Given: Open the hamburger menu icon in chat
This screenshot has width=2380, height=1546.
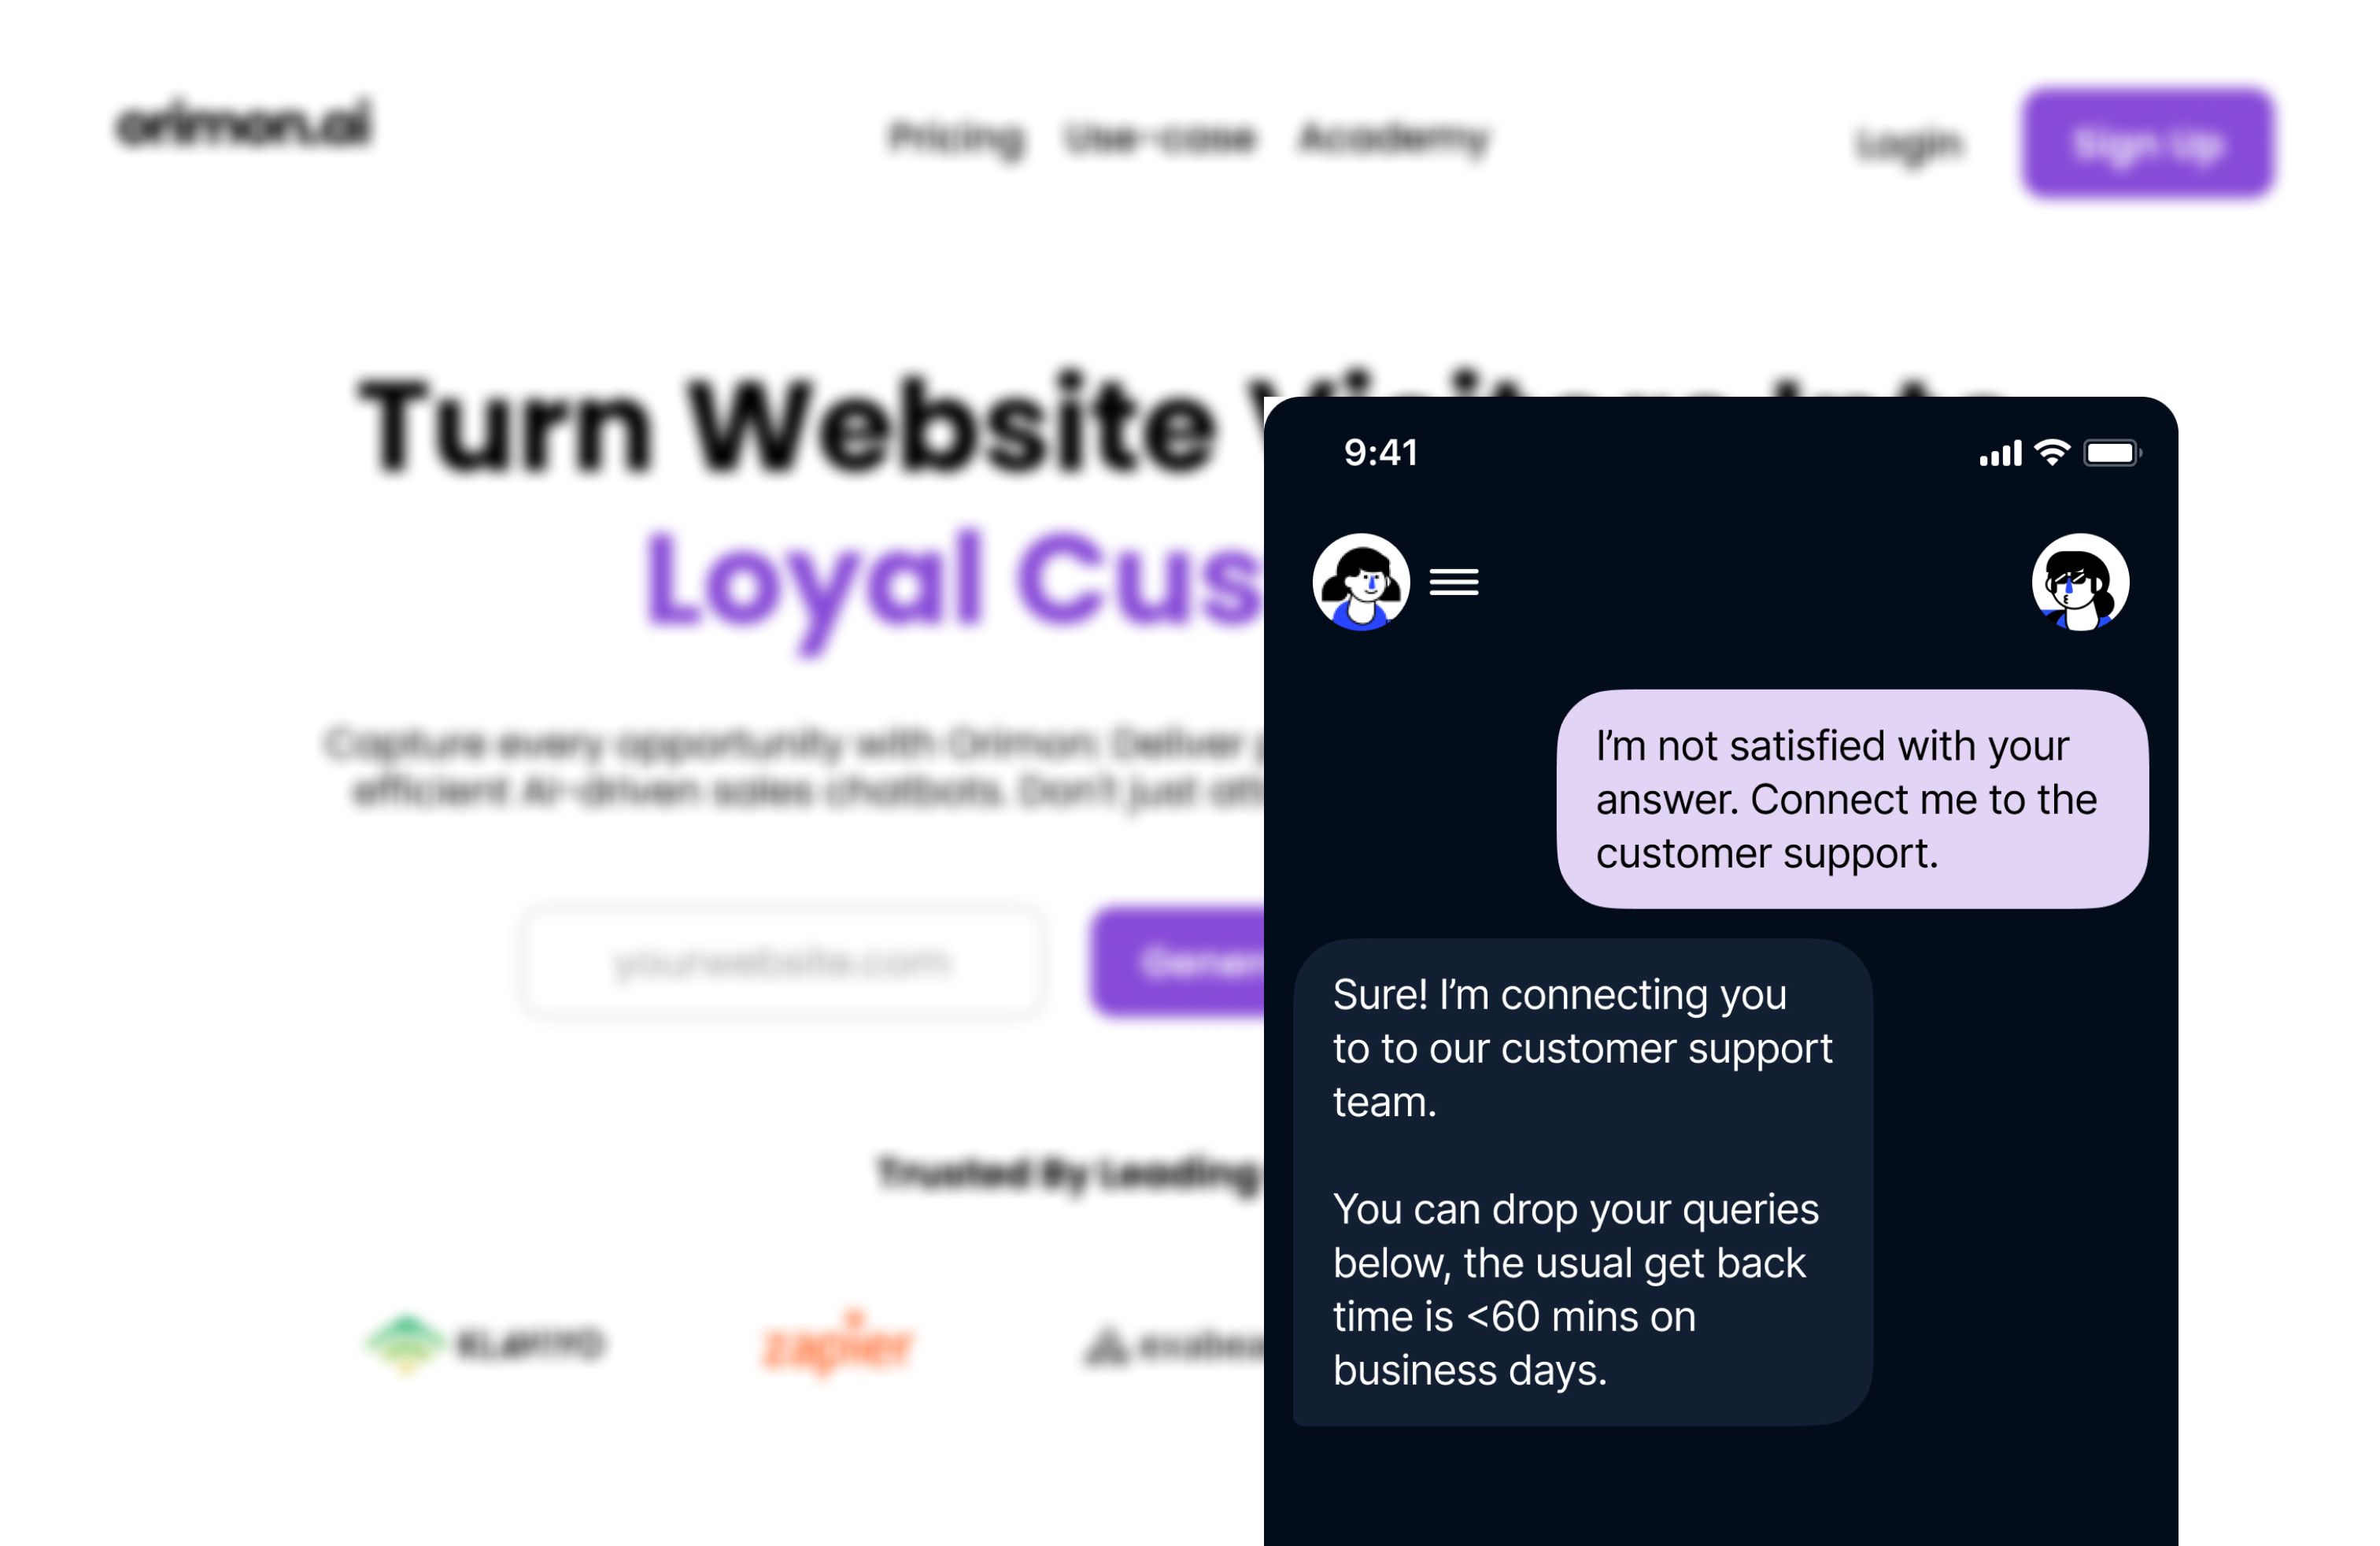Looking at the screenshot, I should tap(1453, 582).
